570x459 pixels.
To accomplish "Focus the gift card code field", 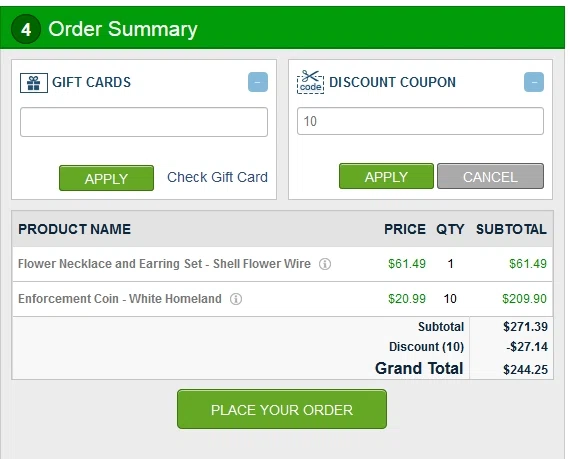I will tap(144, 122).
